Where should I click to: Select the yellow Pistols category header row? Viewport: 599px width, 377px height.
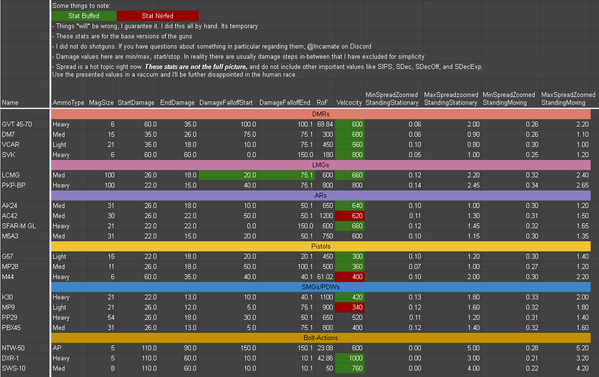tap(321, 246)
